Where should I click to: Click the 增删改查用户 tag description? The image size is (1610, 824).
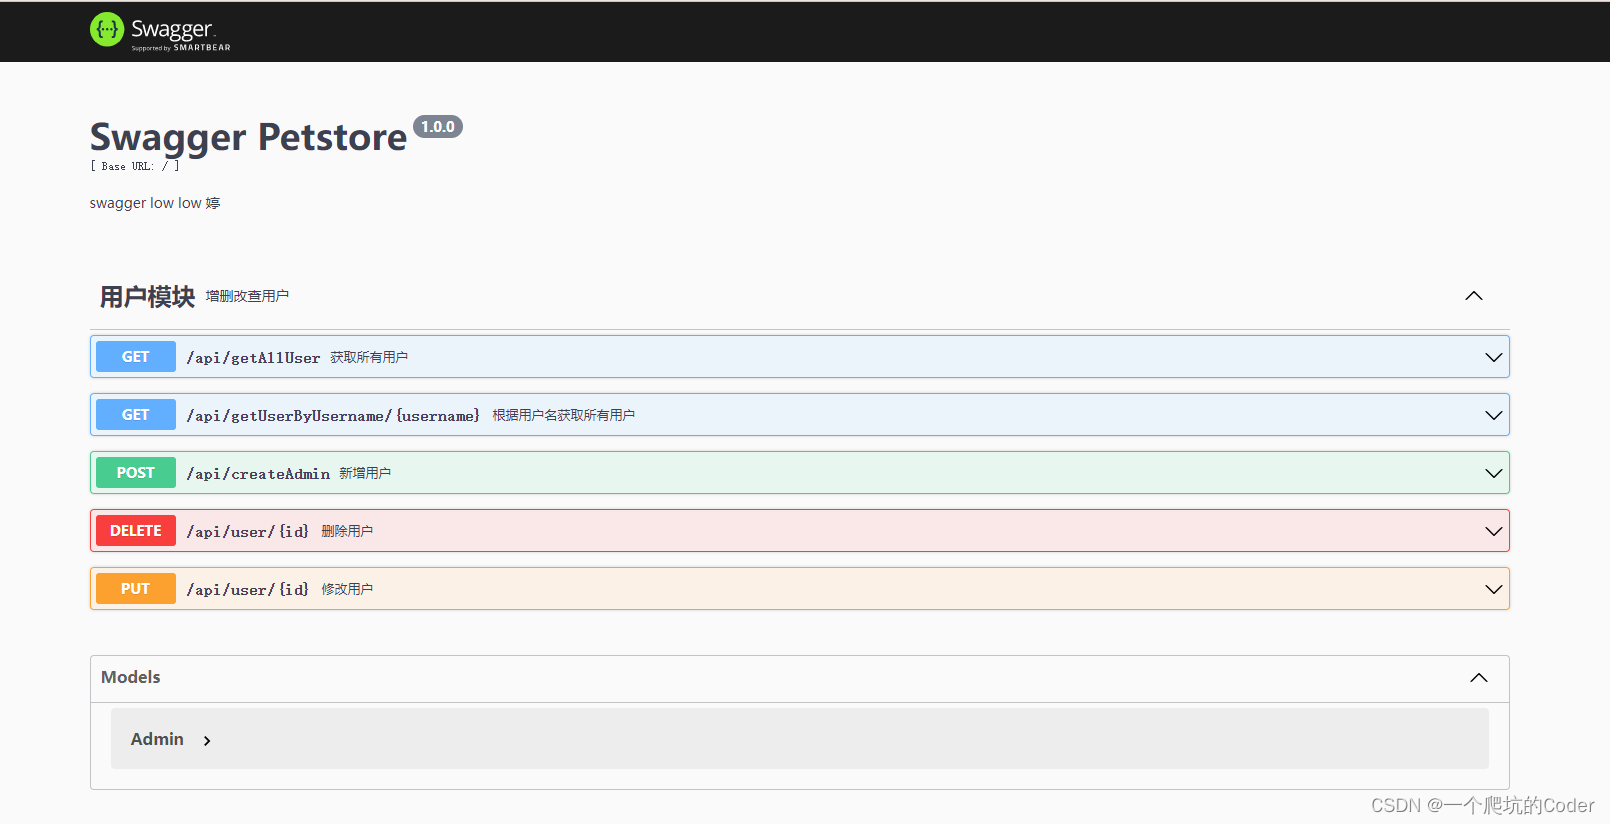point(247,296)
